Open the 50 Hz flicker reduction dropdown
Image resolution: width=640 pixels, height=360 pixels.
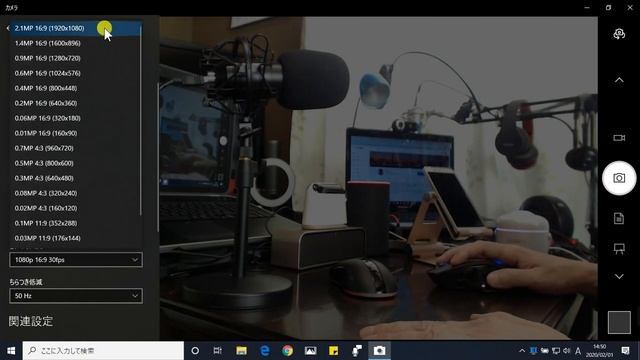[76, 296]
